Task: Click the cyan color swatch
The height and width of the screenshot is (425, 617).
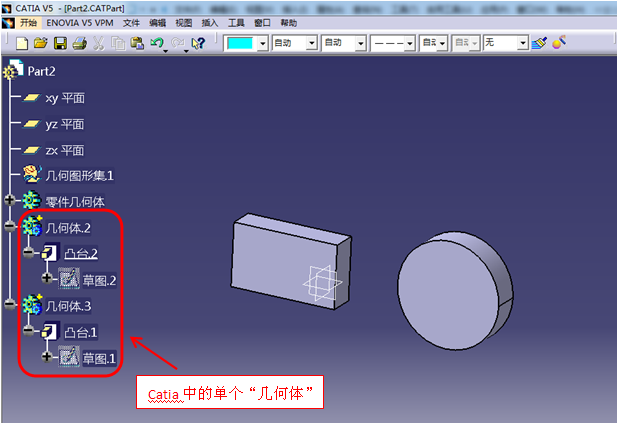Action: tap(240, 43)
